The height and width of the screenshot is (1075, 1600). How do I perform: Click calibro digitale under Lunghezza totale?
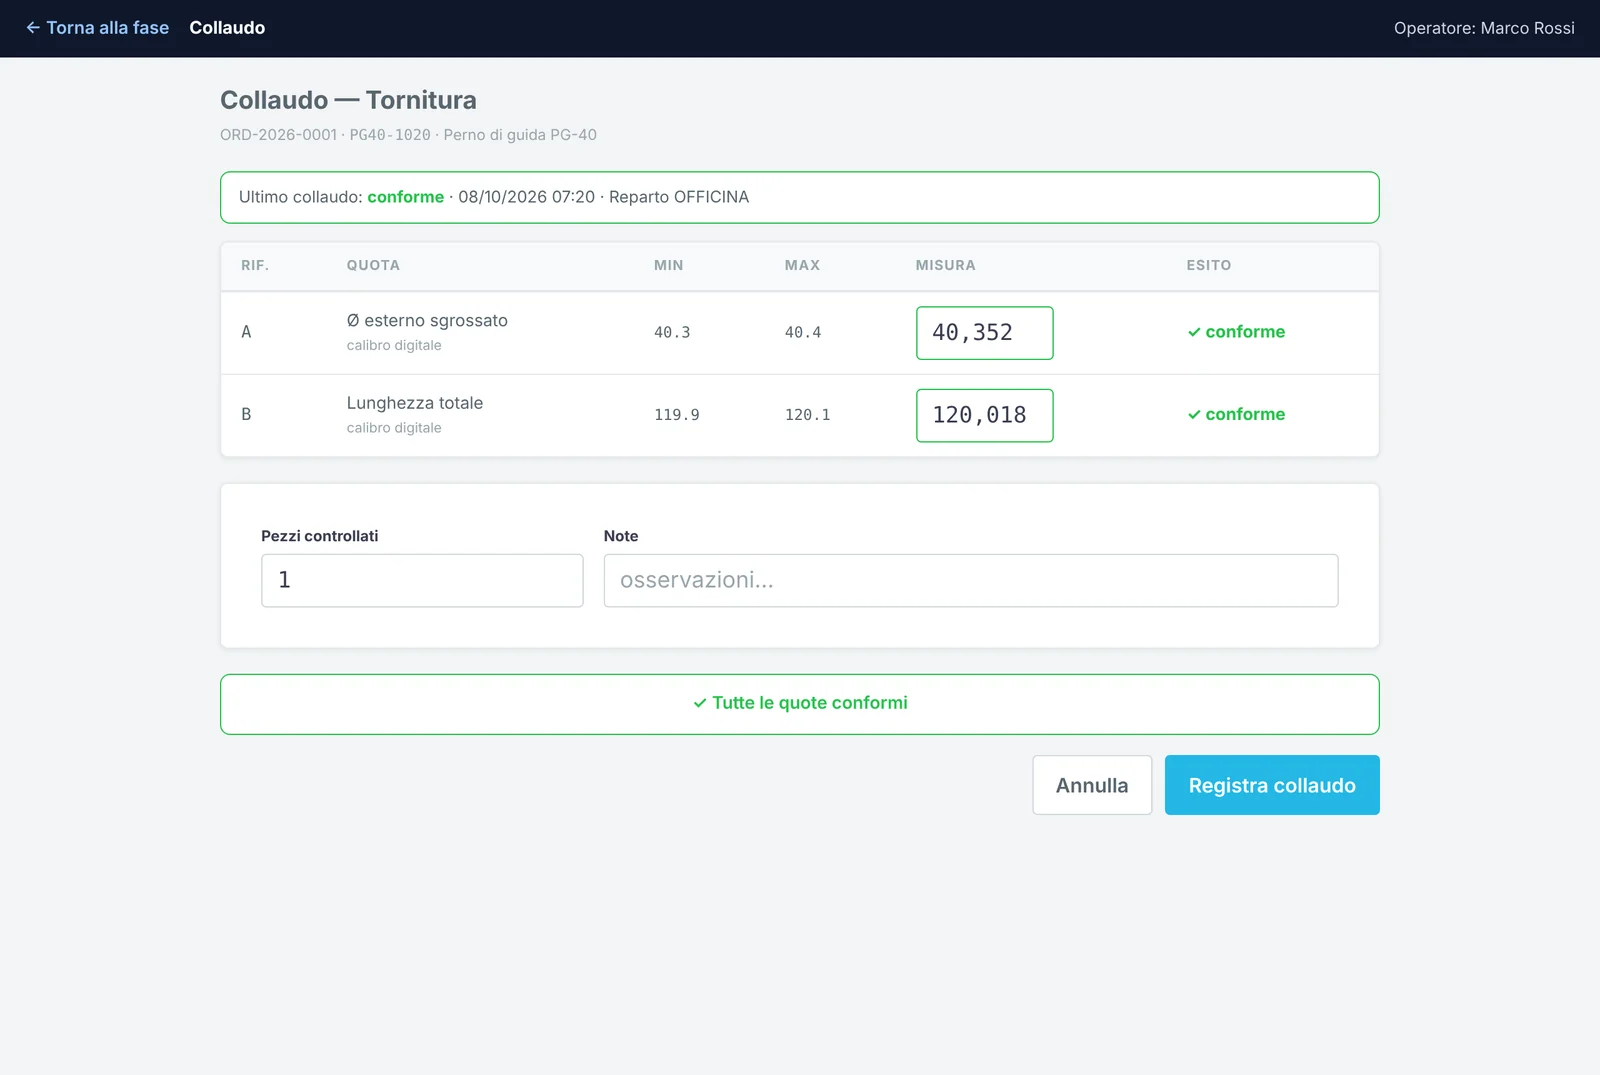click(394, 428)
